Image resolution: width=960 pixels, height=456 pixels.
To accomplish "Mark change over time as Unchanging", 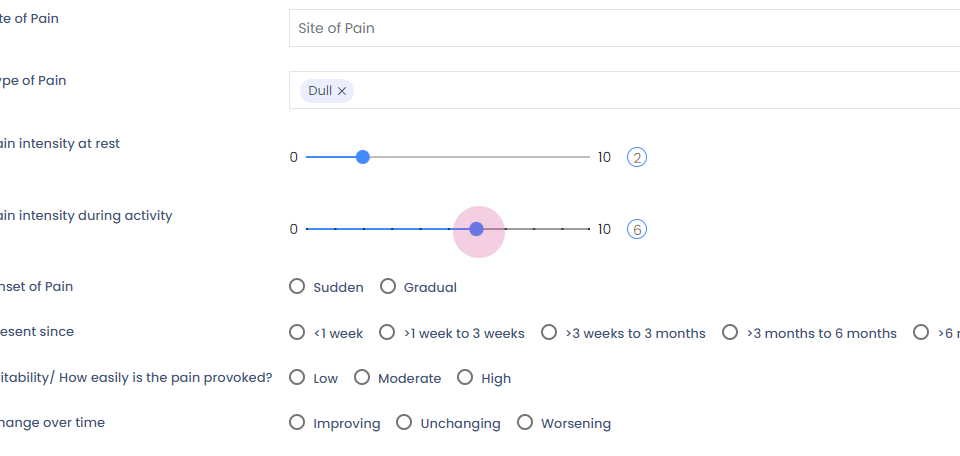I will 404,423.
